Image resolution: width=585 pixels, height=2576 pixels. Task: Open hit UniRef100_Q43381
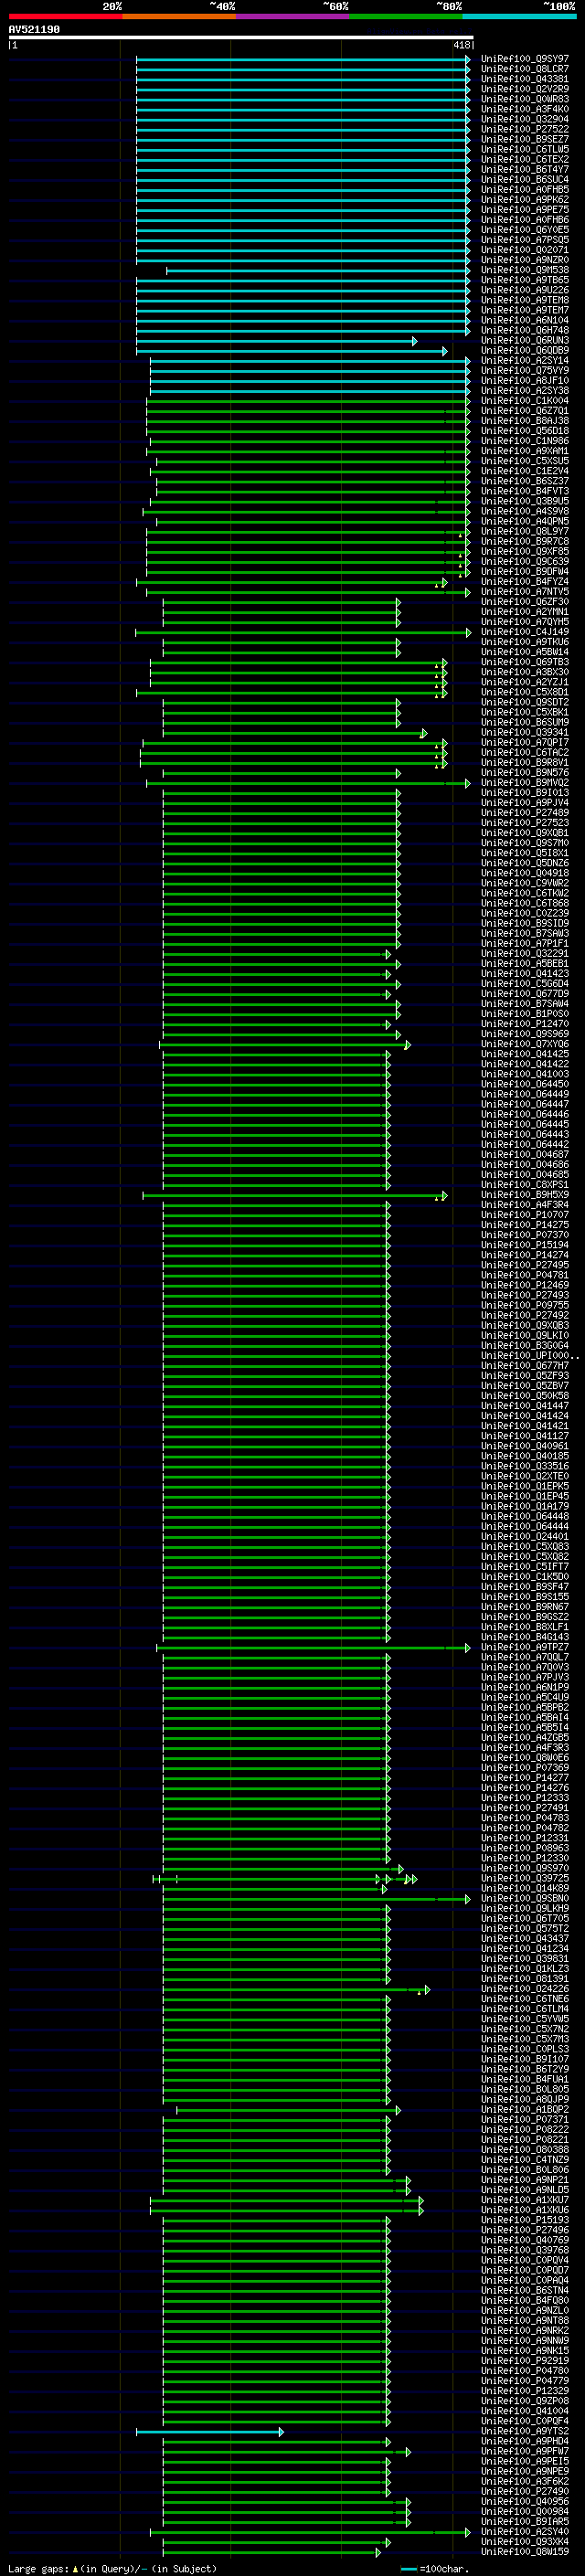click(524, 79)
